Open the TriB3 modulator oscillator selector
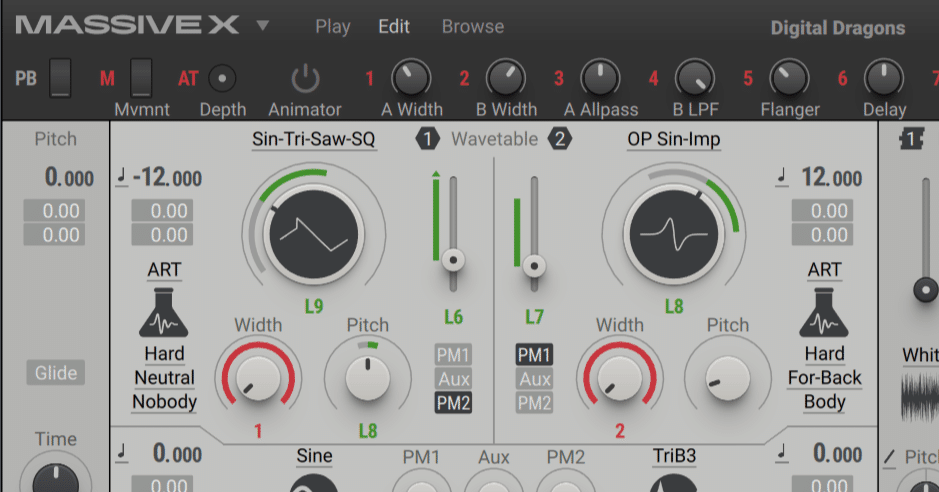 (x=674, y=456)
